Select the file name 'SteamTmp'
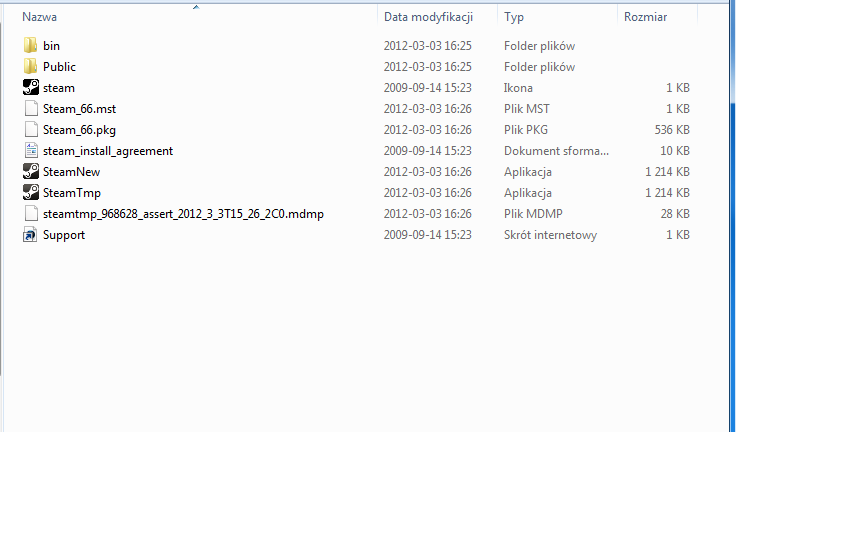The height and width of the screenshot is (540, 864). click(x=72, y=193)
